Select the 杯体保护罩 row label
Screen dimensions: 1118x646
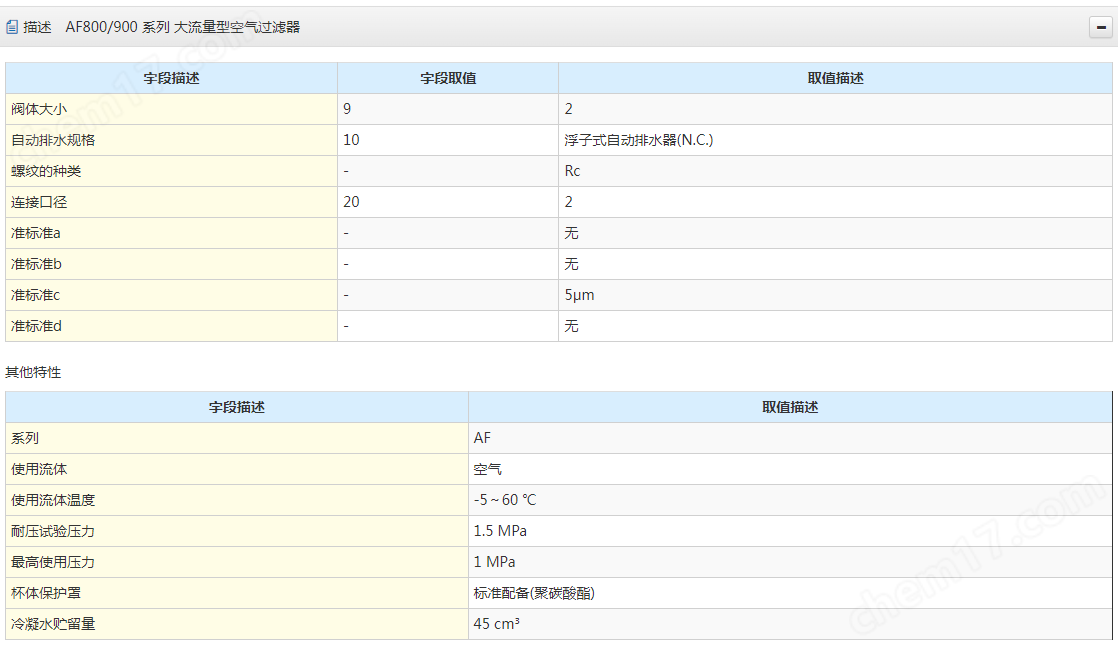46,593
